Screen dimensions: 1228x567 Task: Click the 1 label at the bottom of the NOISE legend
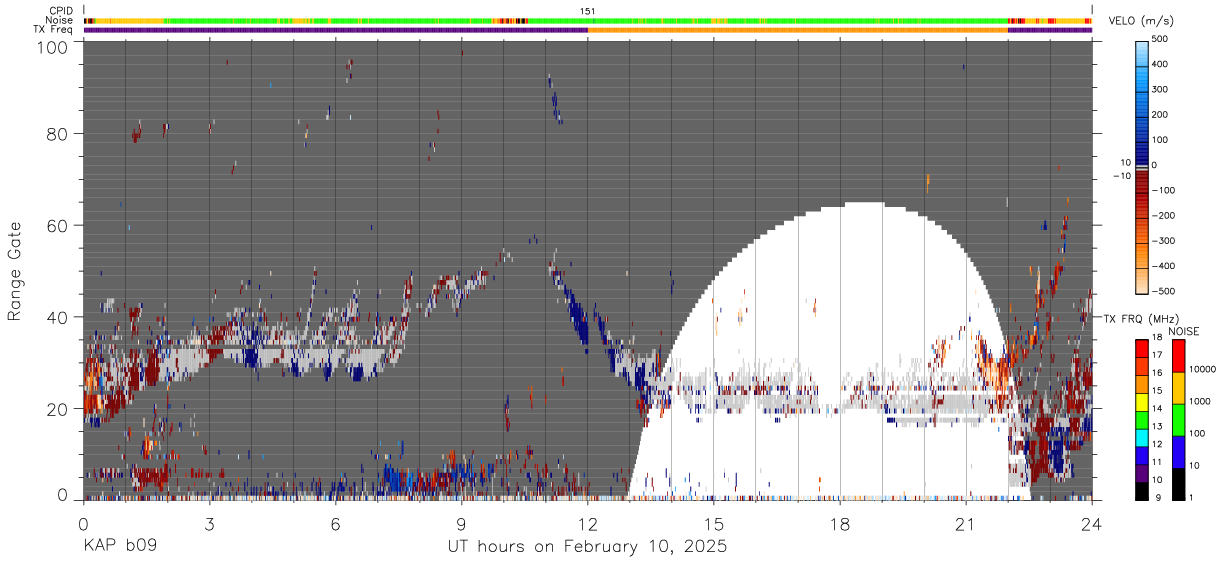[x=1193, y=498]
